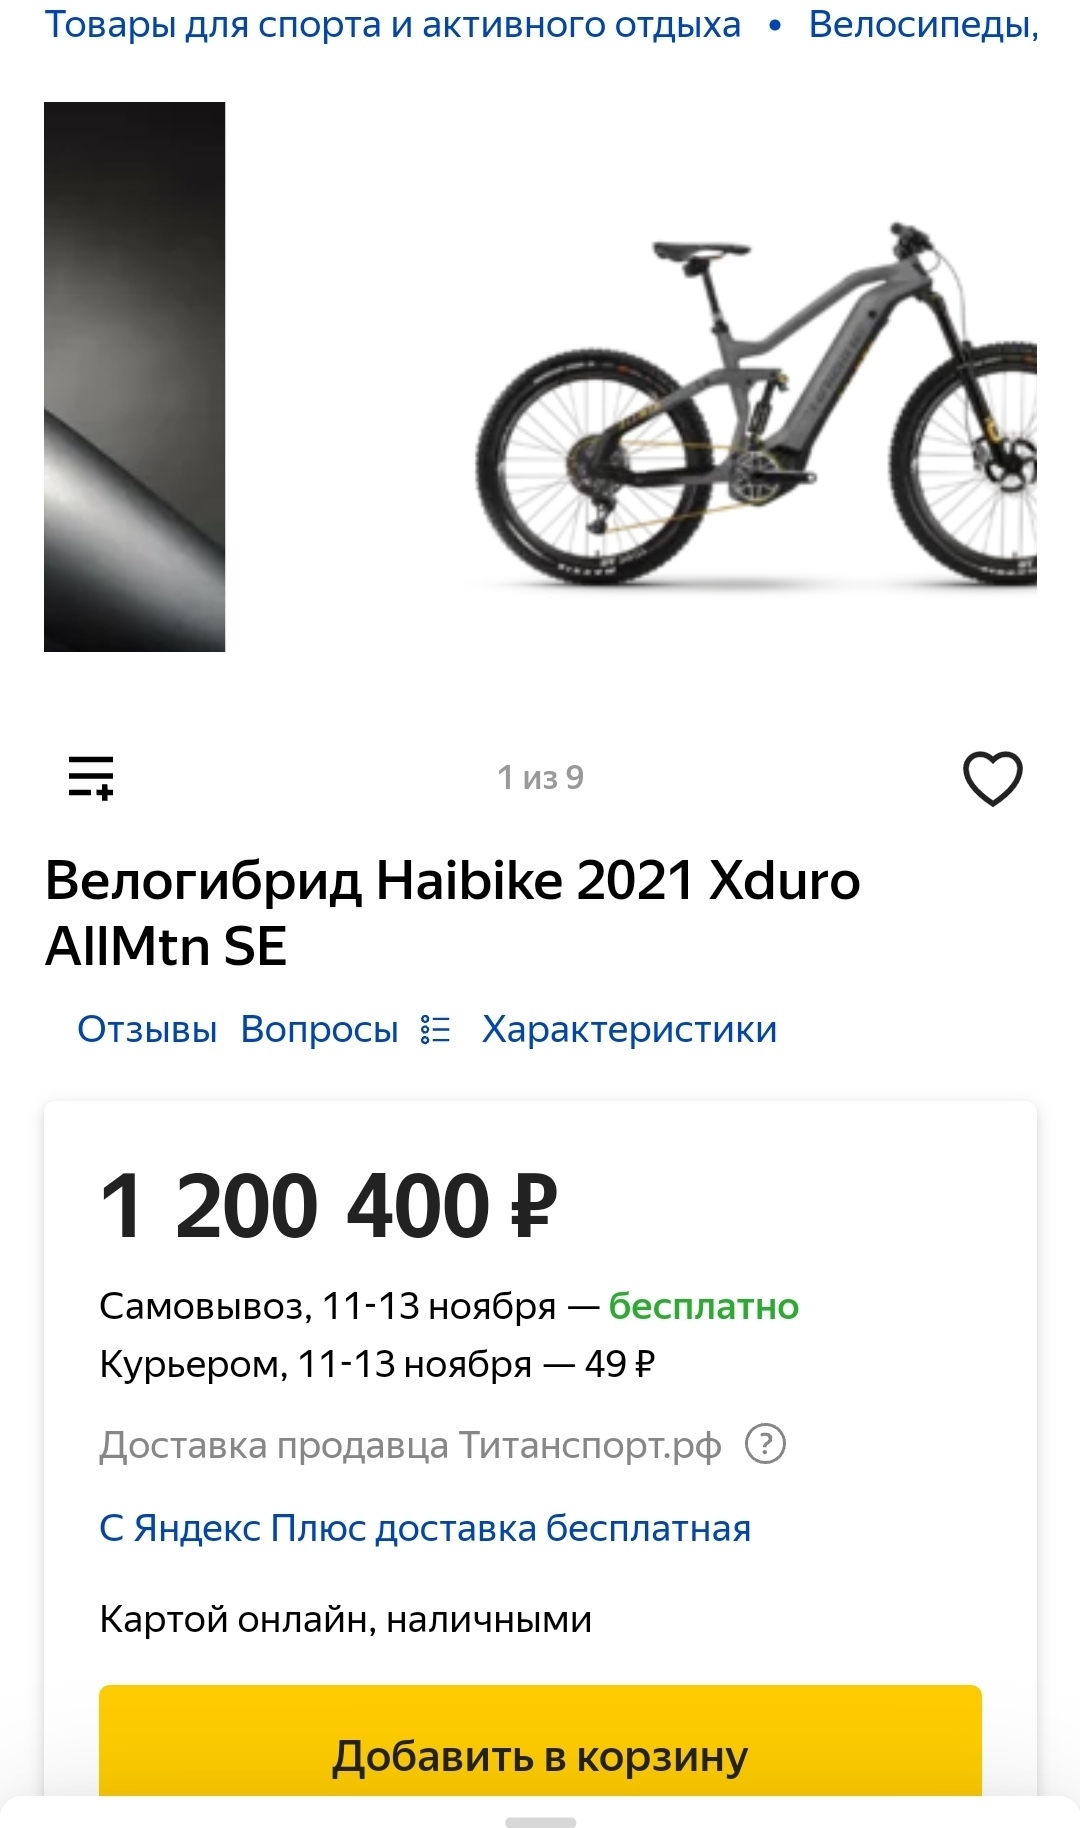Tap the Курьером courier delivery line
This screenshot has width=1080, height=1828.
click(x=377, y=1364)
